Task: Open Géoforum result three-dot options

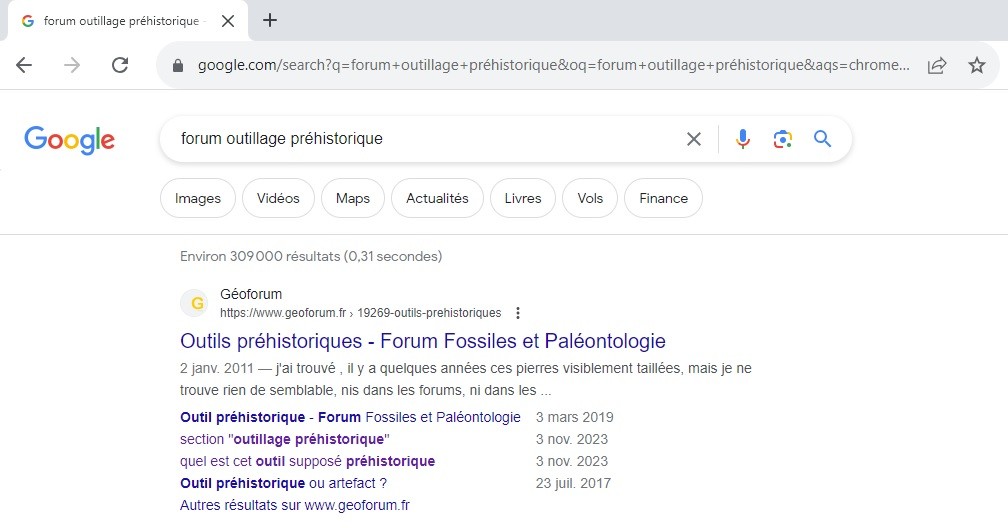Action: [517, 313]
